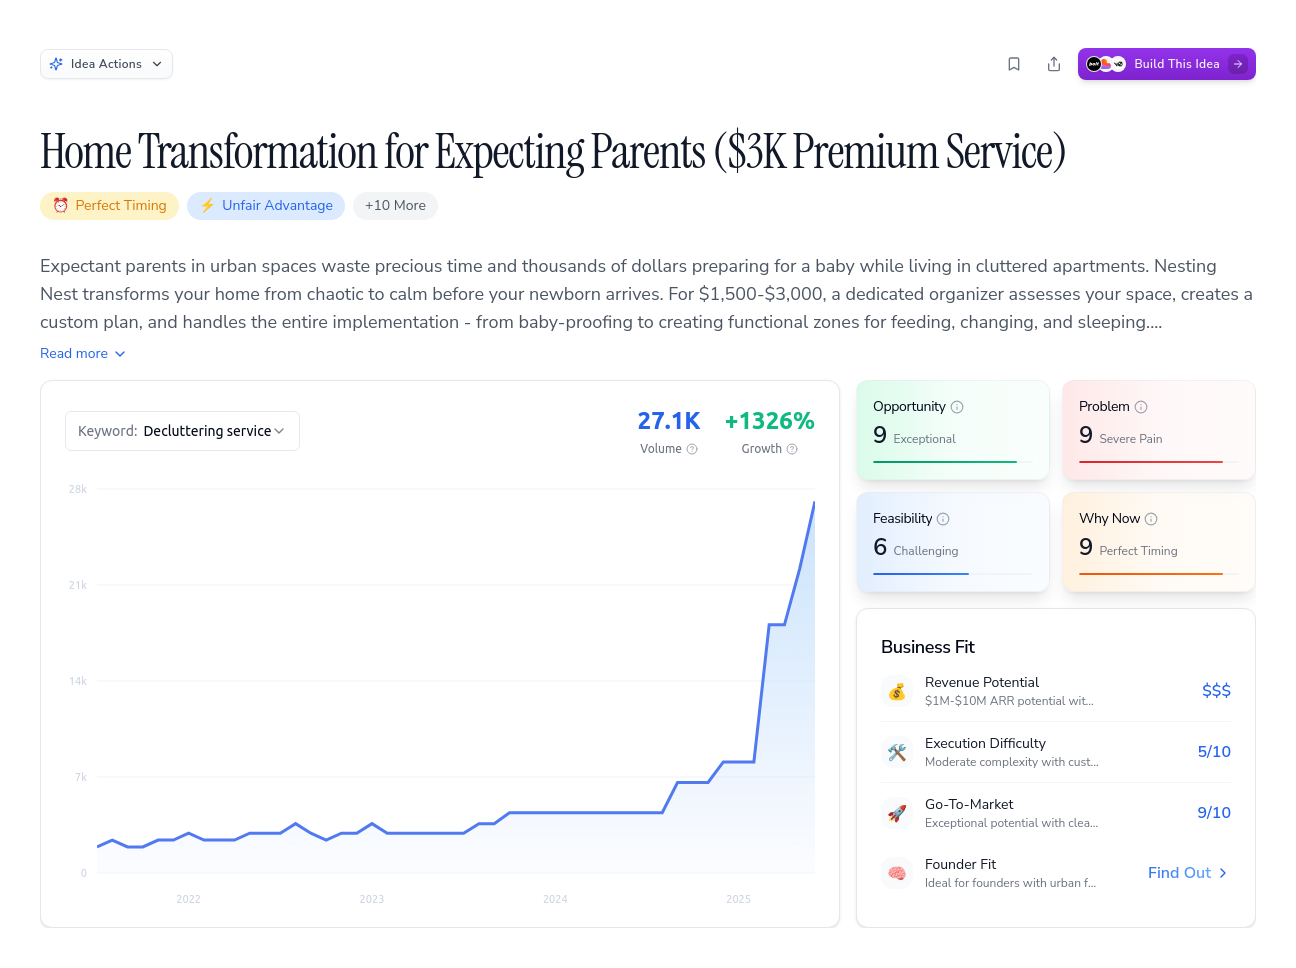Open the Keyword Decluttering service dropdown
The height and width of the screenshot is (968, 1296).
point(182,431)
